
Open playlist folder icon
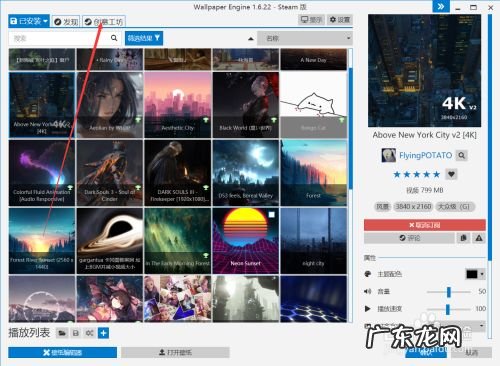pyautogui.click(x=62, y=333)
